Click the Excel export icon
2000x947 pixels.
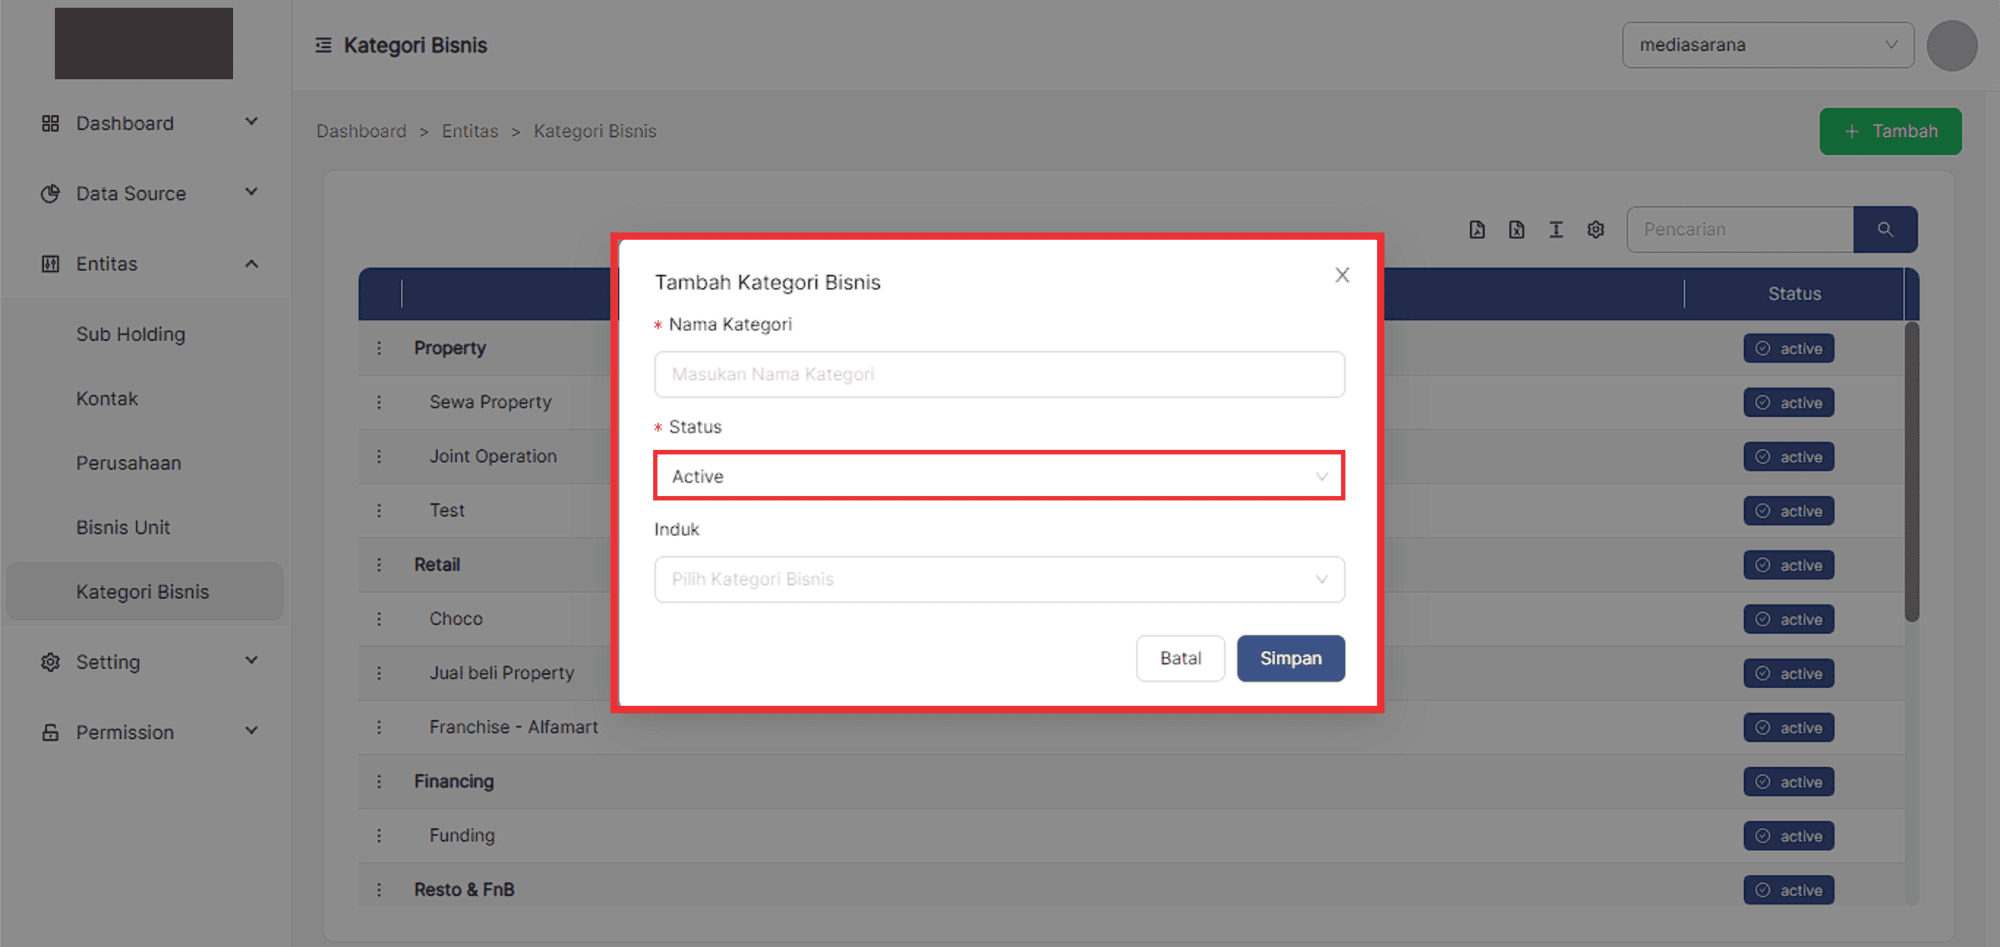[x=1516, y=230]
